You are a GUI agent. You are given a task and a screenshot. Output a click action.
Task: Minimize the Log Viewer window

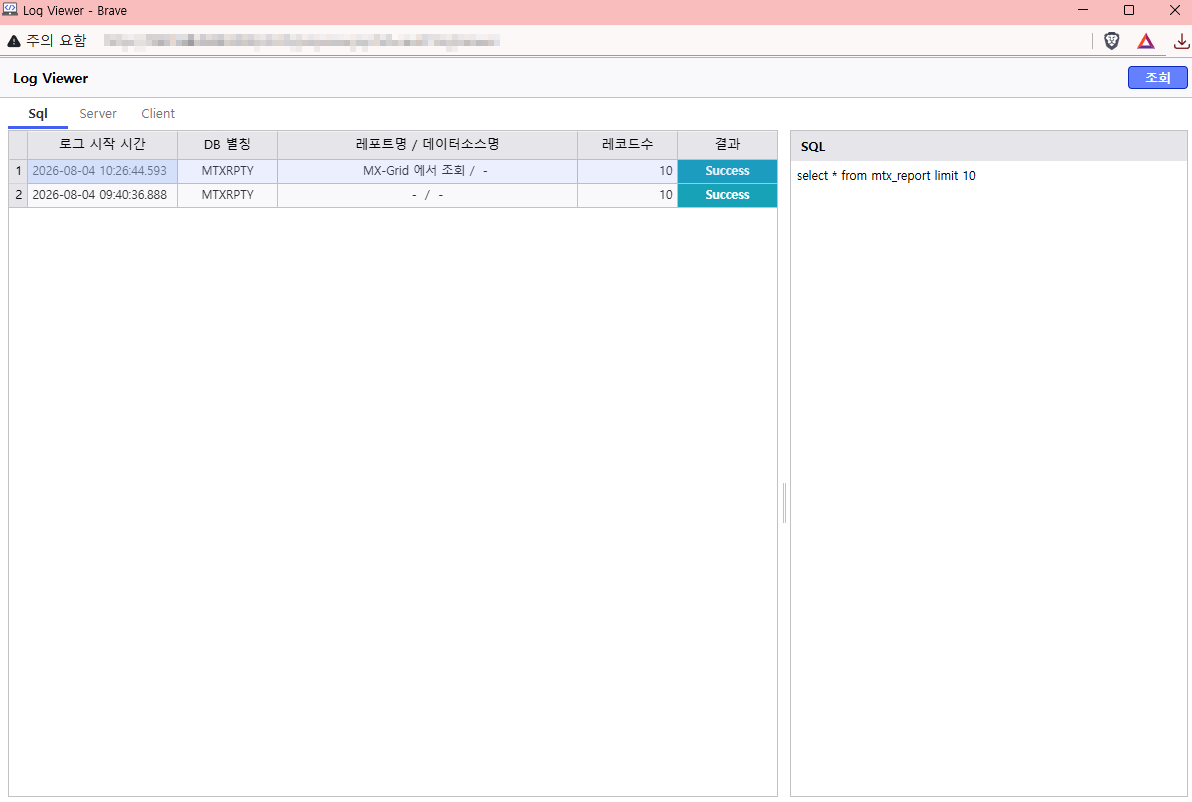(1083, 10)
